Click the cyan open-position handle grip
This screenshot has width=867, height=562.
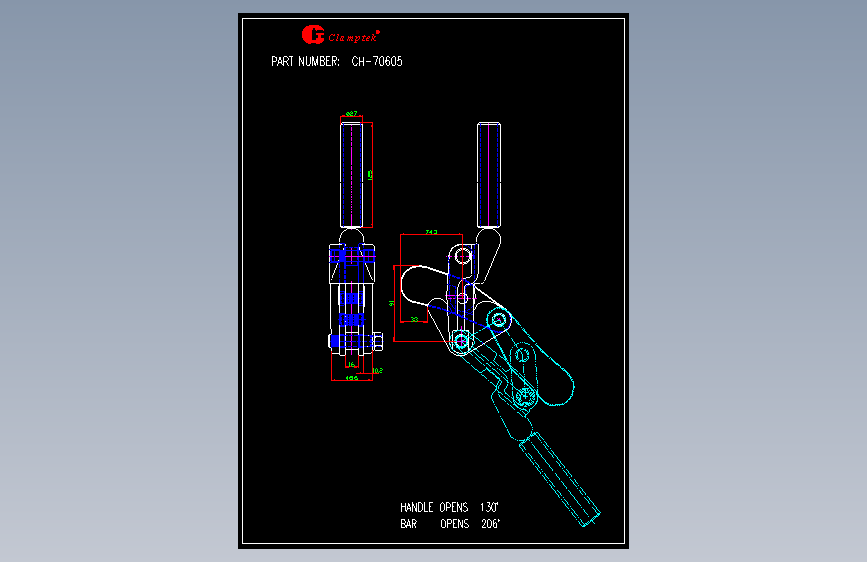(560, 479)
